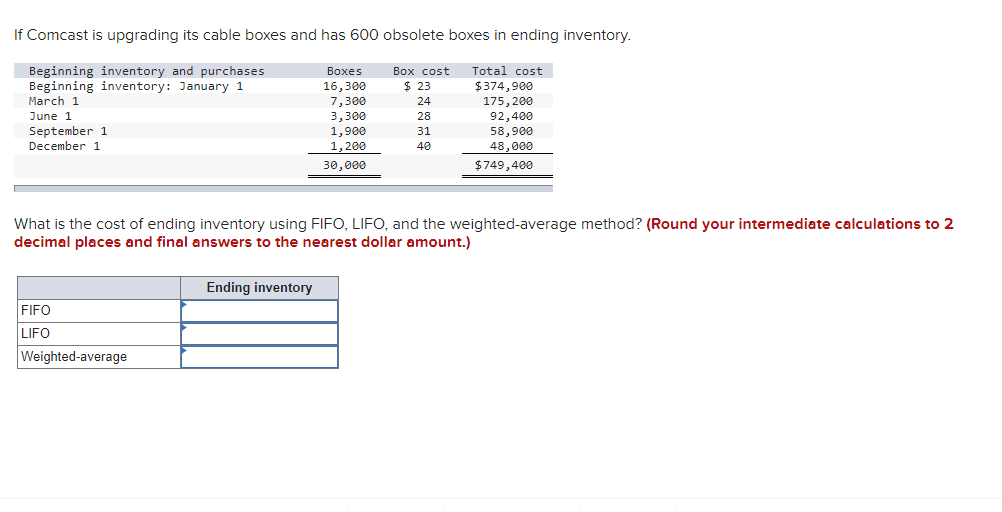Click the 92,400 total cost value
Viewport: 1002px width, 512px height.
pyautogui.click(x=511, y=116)
